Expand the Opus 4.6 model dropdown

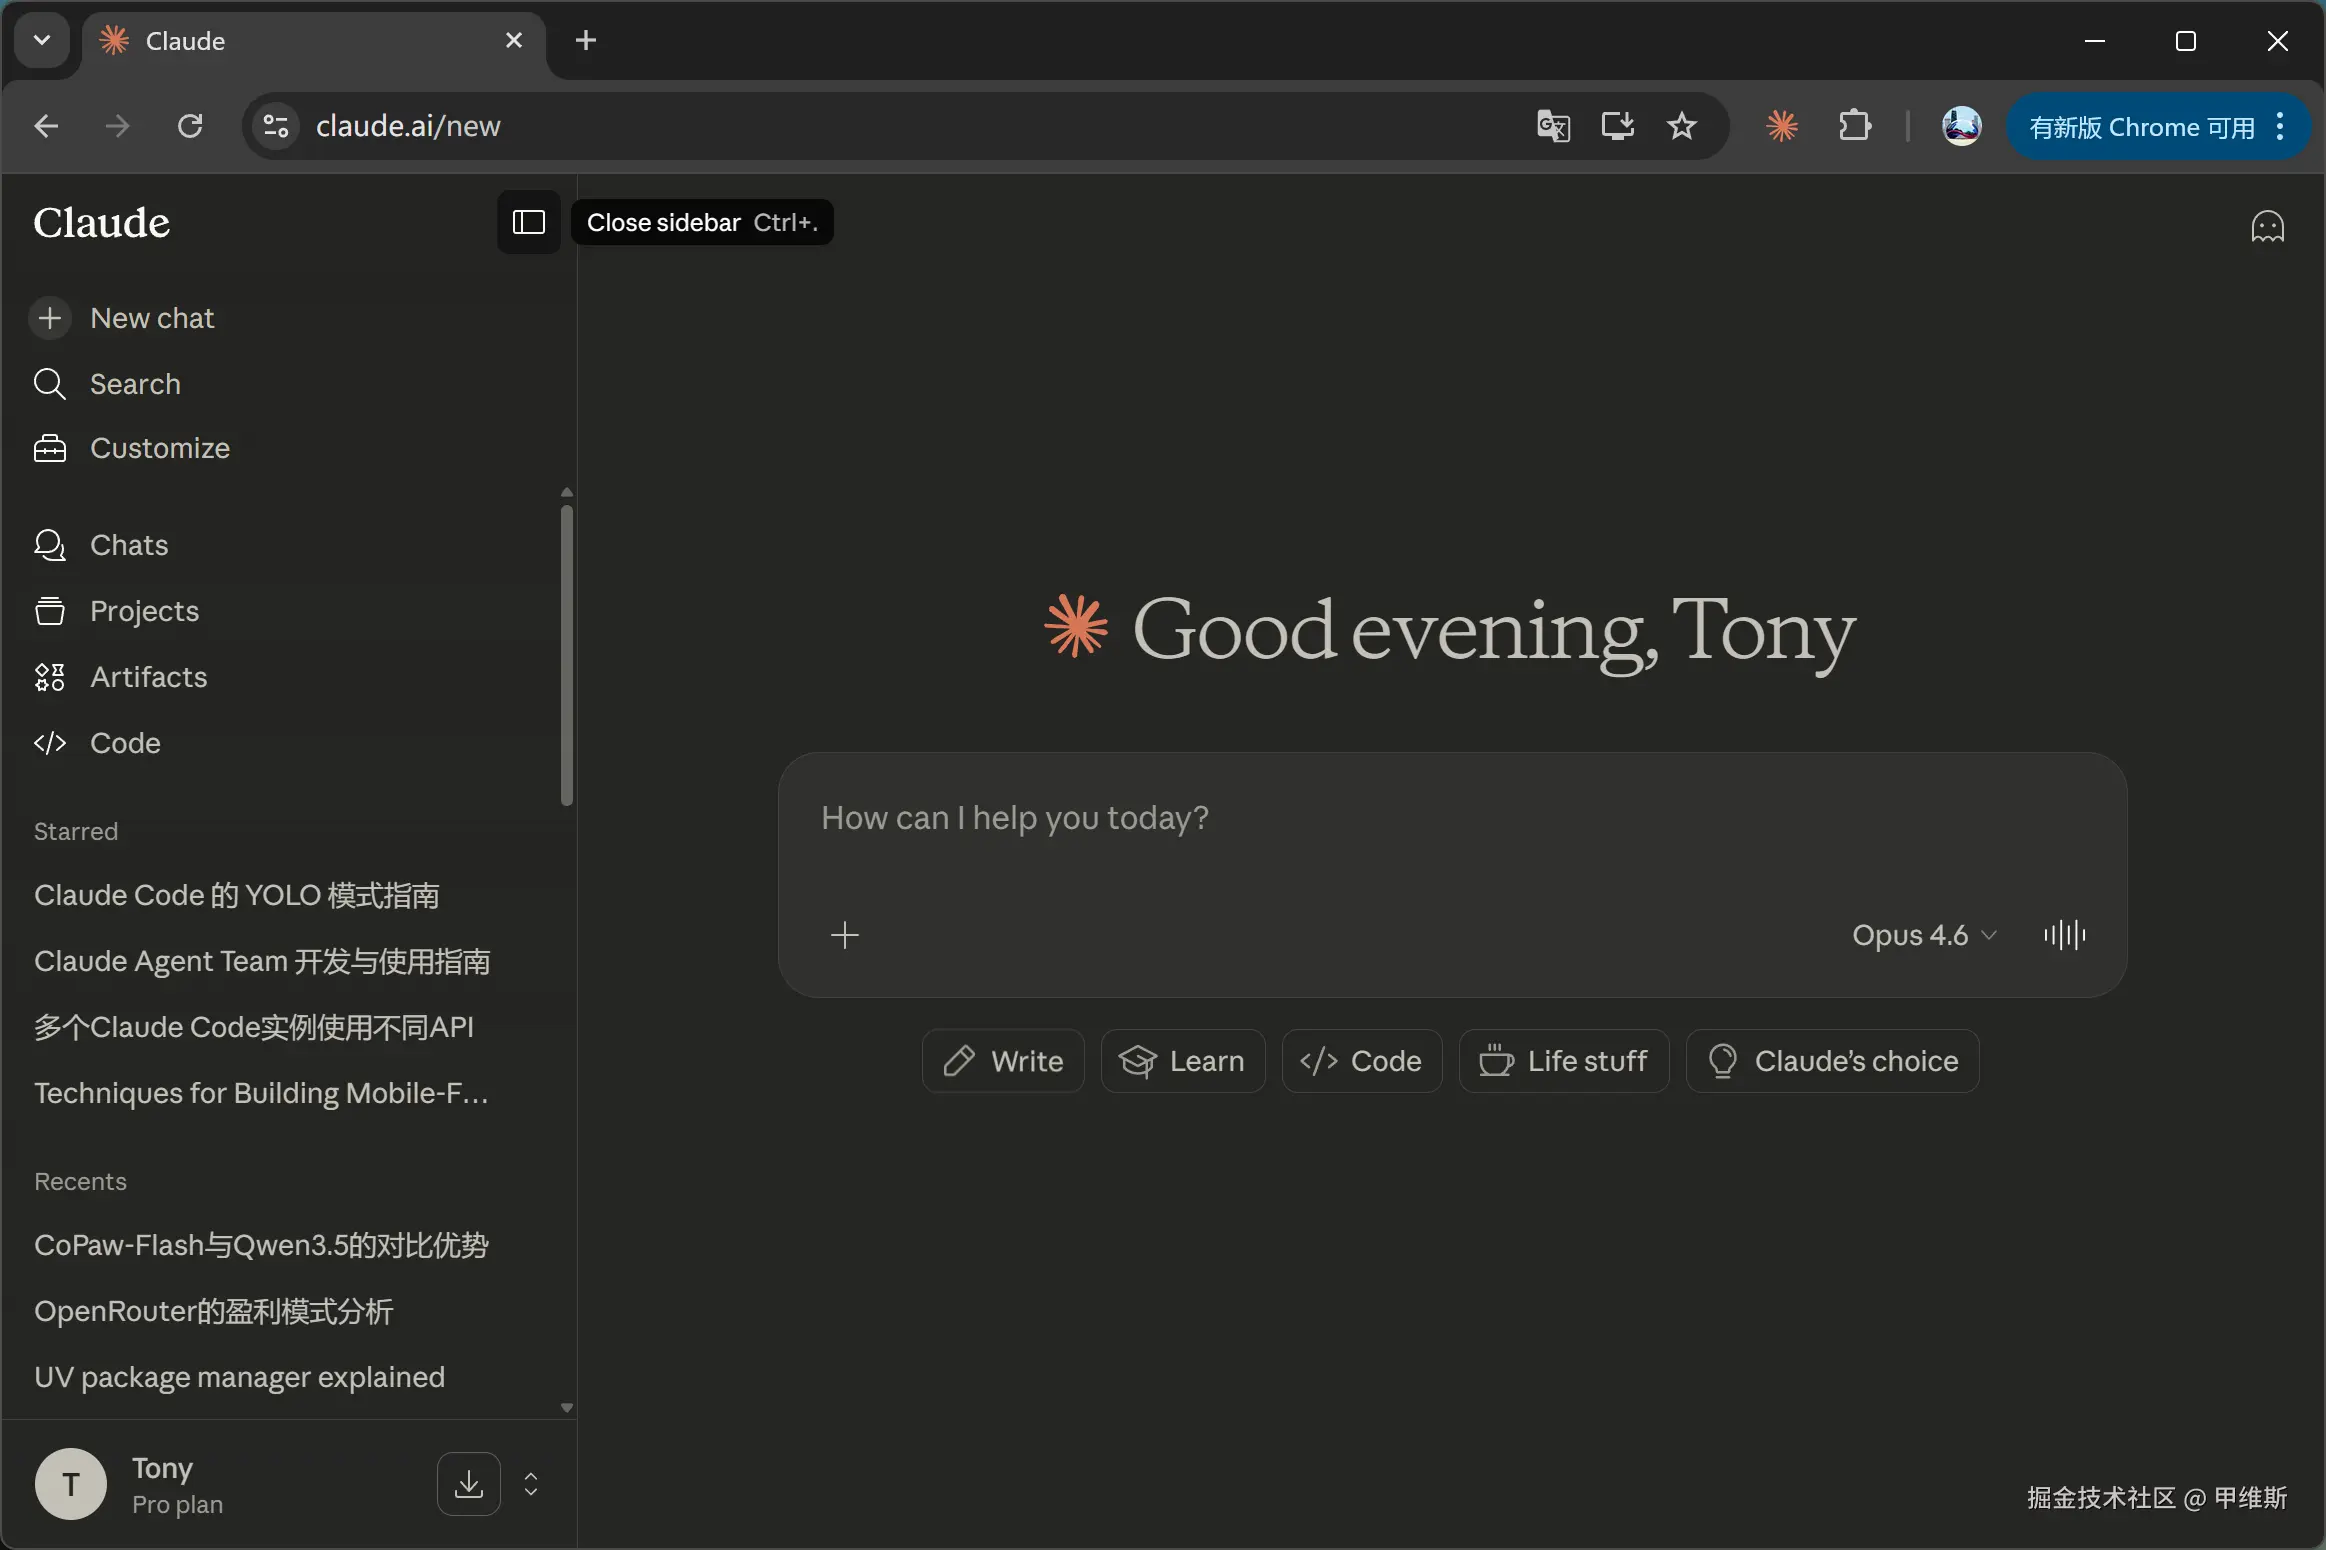click(x=1923, y=935)
